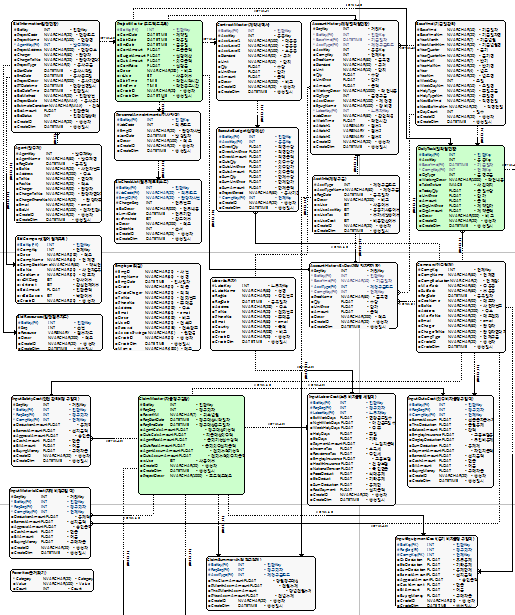Select the green ClaimMaster entity box
The image size is (515, 615).
(x=192, y=445)
